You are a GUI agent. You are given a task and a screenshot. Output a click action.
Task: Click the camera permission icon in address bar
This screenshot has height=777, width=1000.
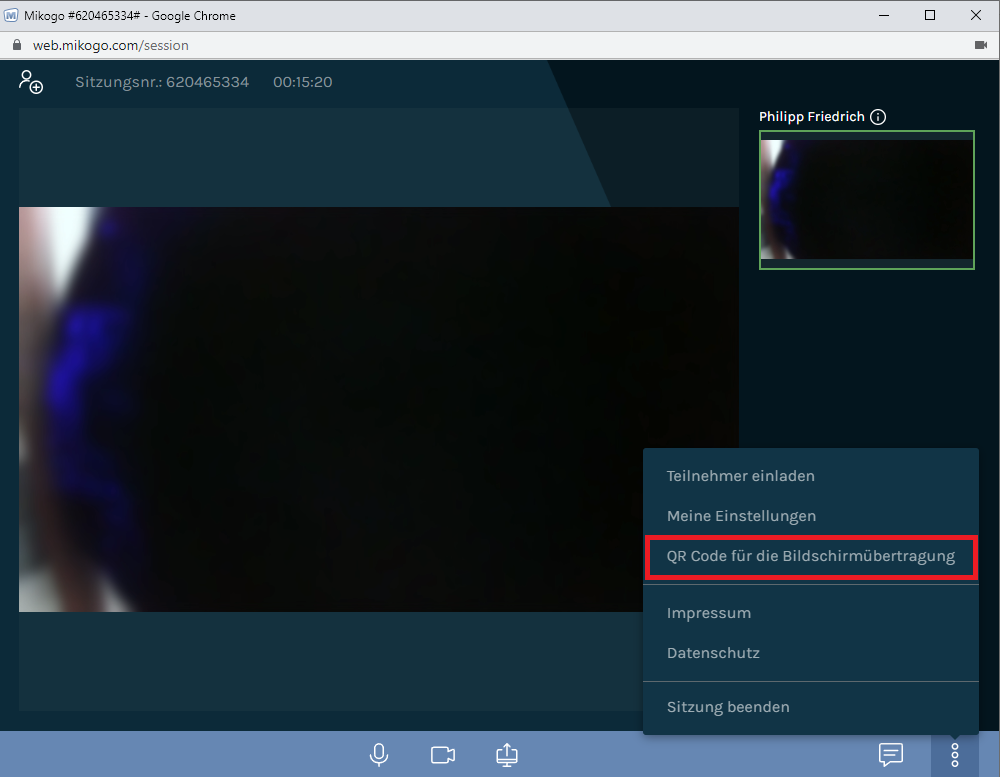[x=980, y=45]
